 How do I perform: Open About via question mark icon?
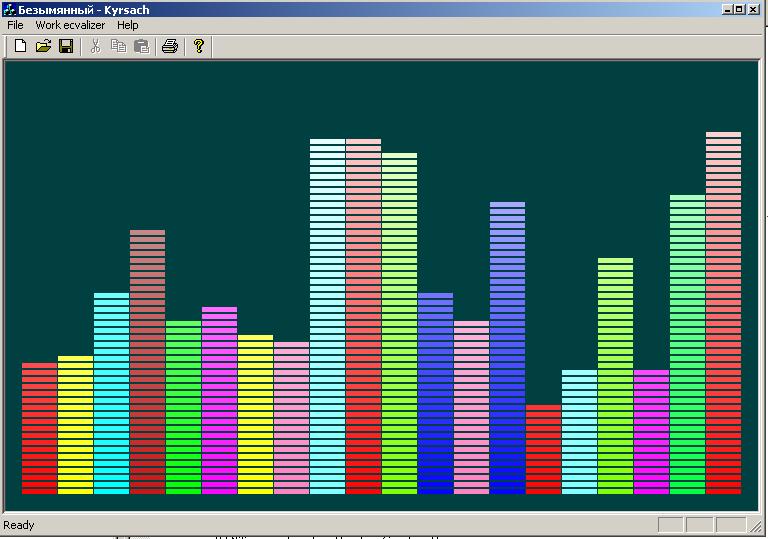pos(198,46)
